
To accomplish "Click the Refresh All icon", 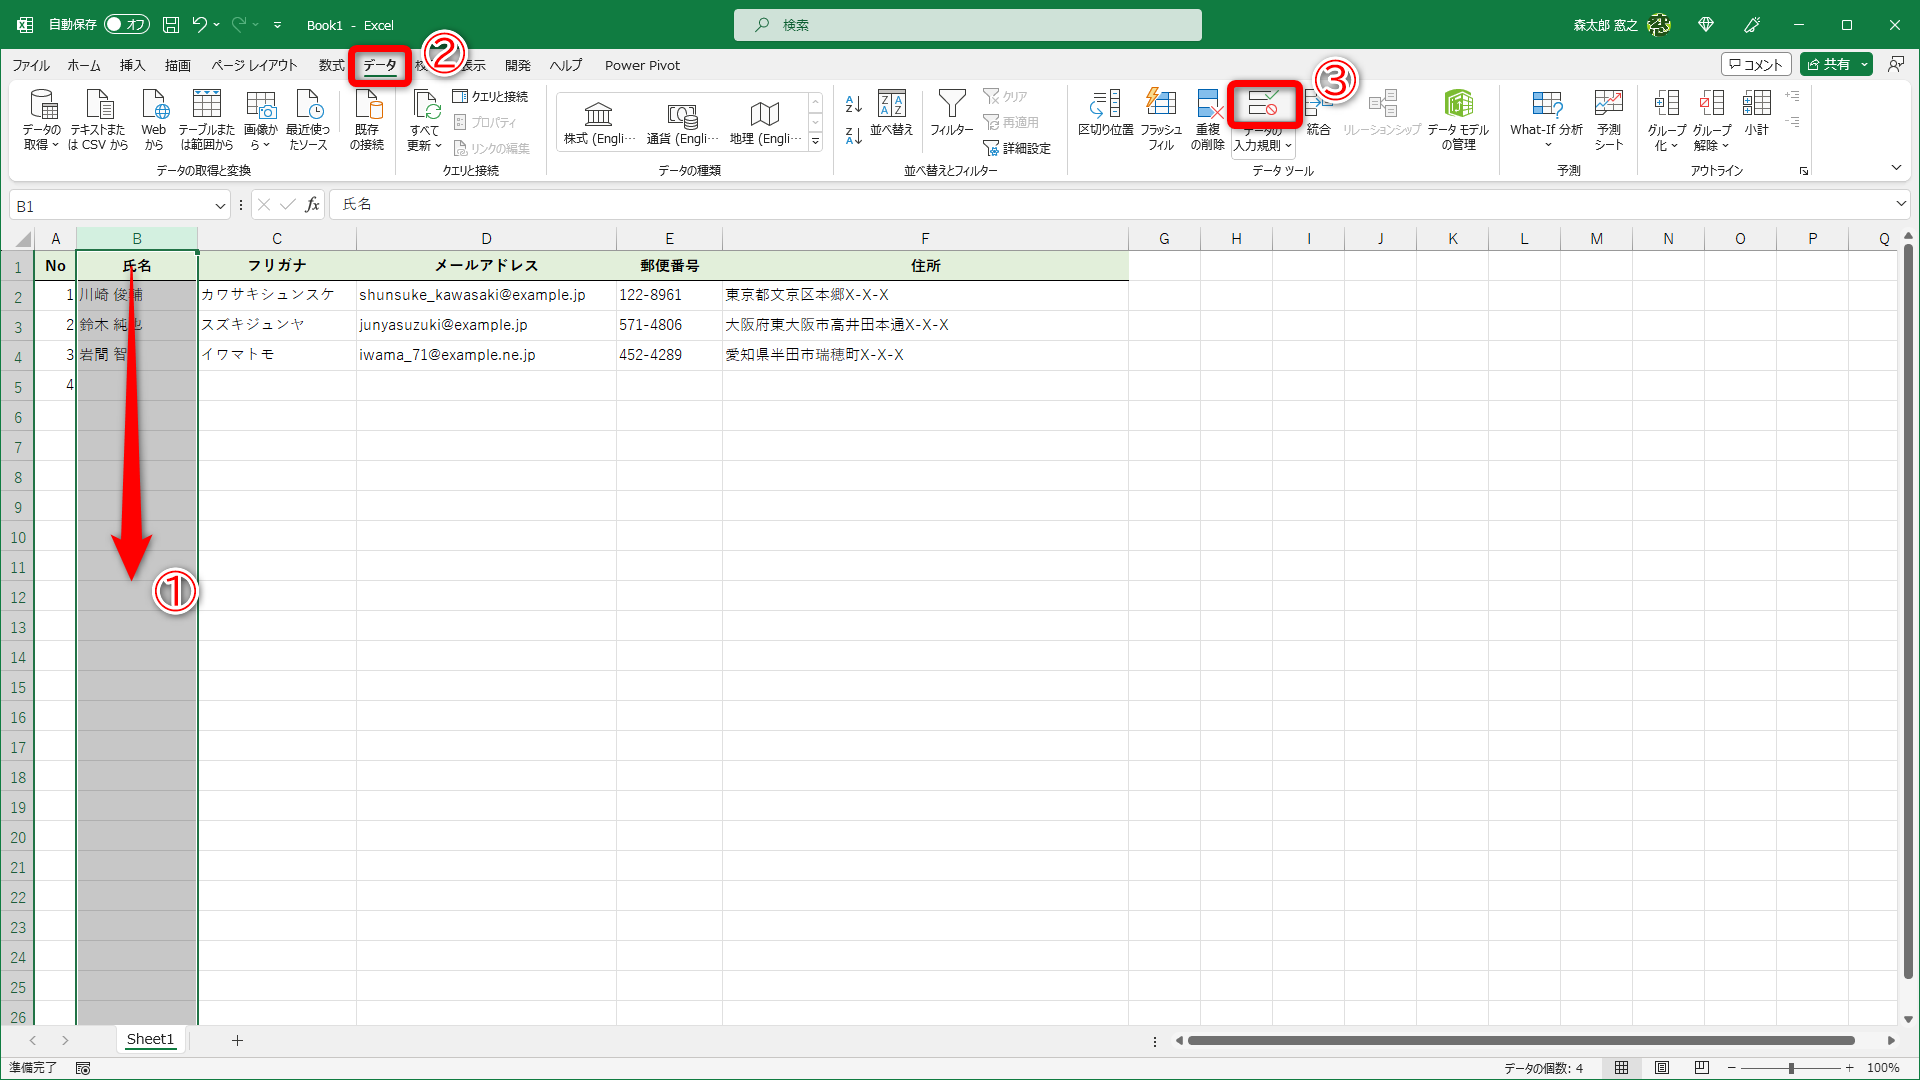I will [425, 104].
